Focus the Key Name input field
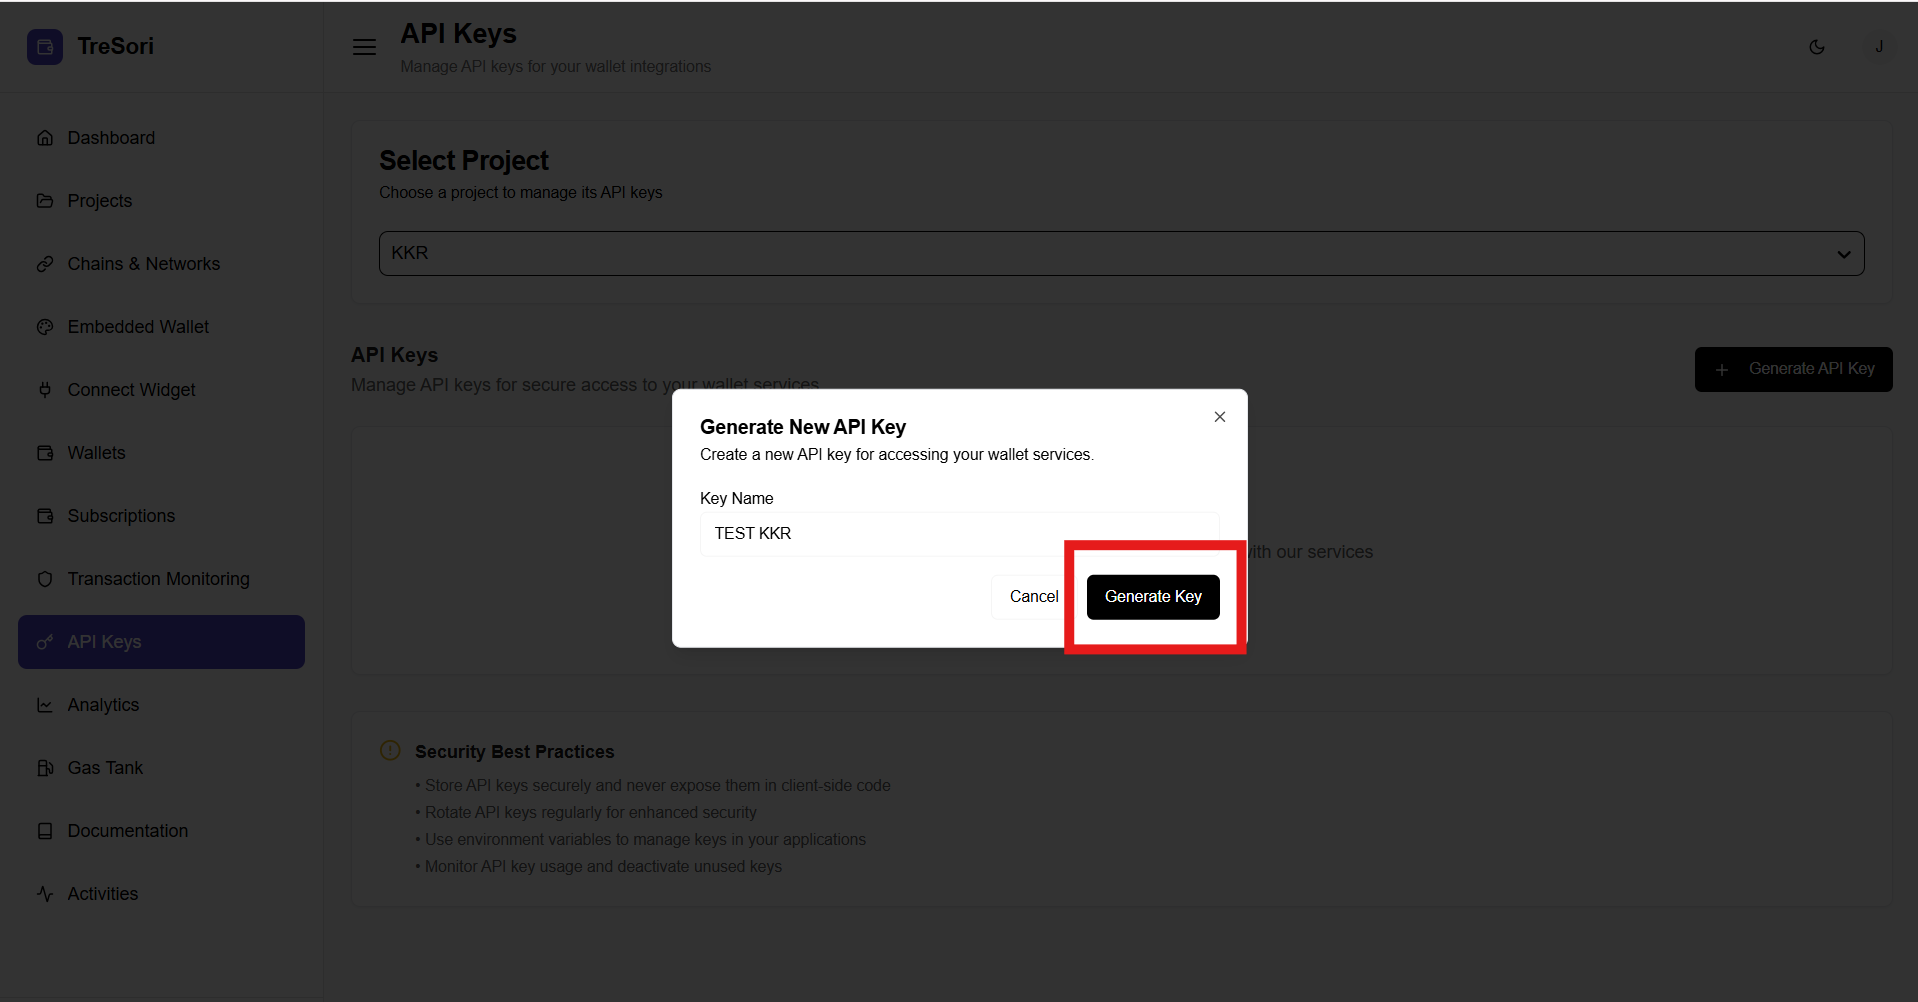The width and height of the screenshot is (1918, 1002). point(958,534)
